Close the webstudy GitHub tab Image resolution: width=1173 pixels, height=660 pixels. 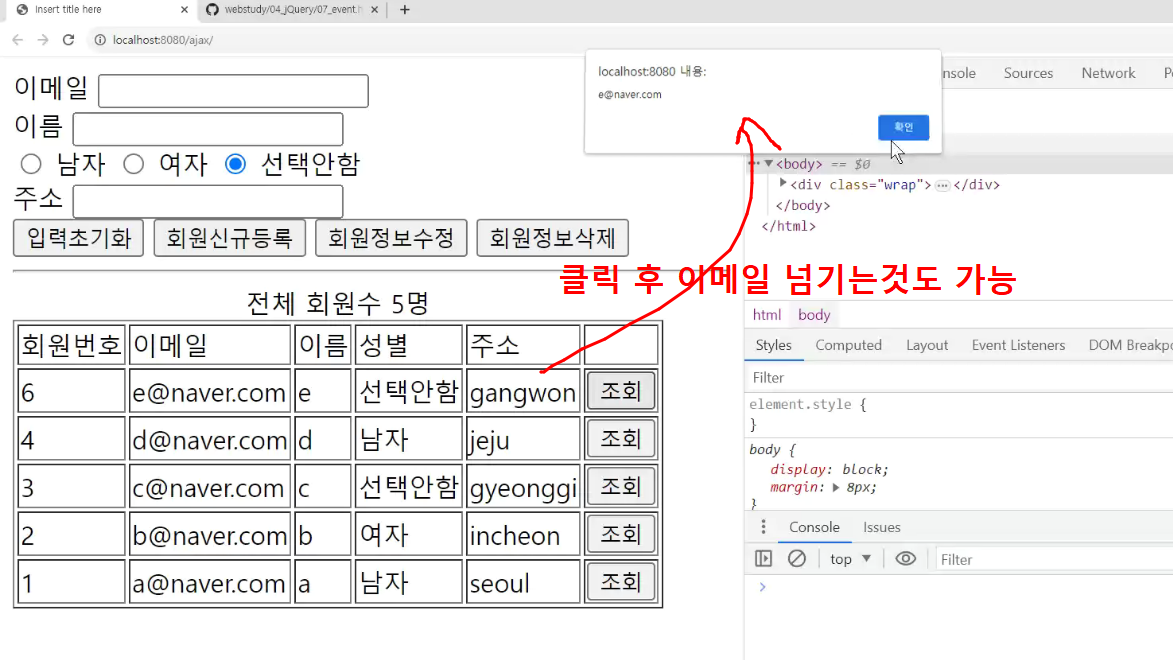click(x=374, y=10)
